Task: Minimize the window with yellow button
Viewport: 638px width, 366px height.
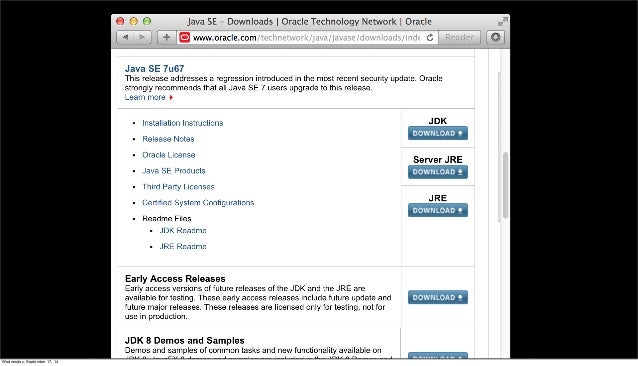Action: pyautogui.click(x=133, y=21)
